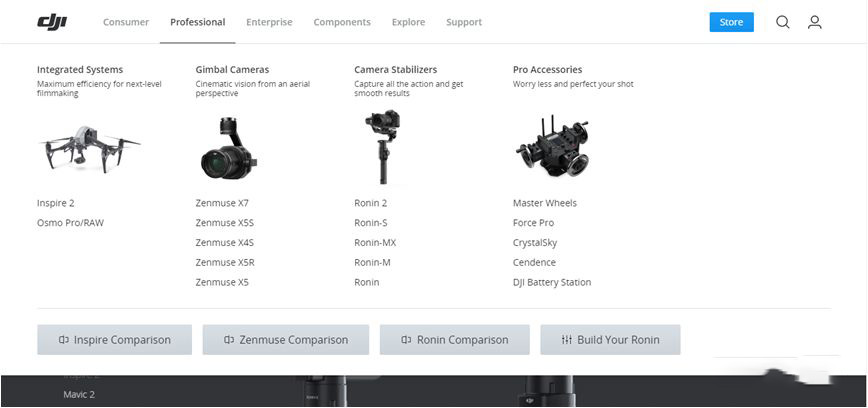Click the Camera Stabilizers heading
This screenshot has width=868, height=408.
(x=395, y=70)
